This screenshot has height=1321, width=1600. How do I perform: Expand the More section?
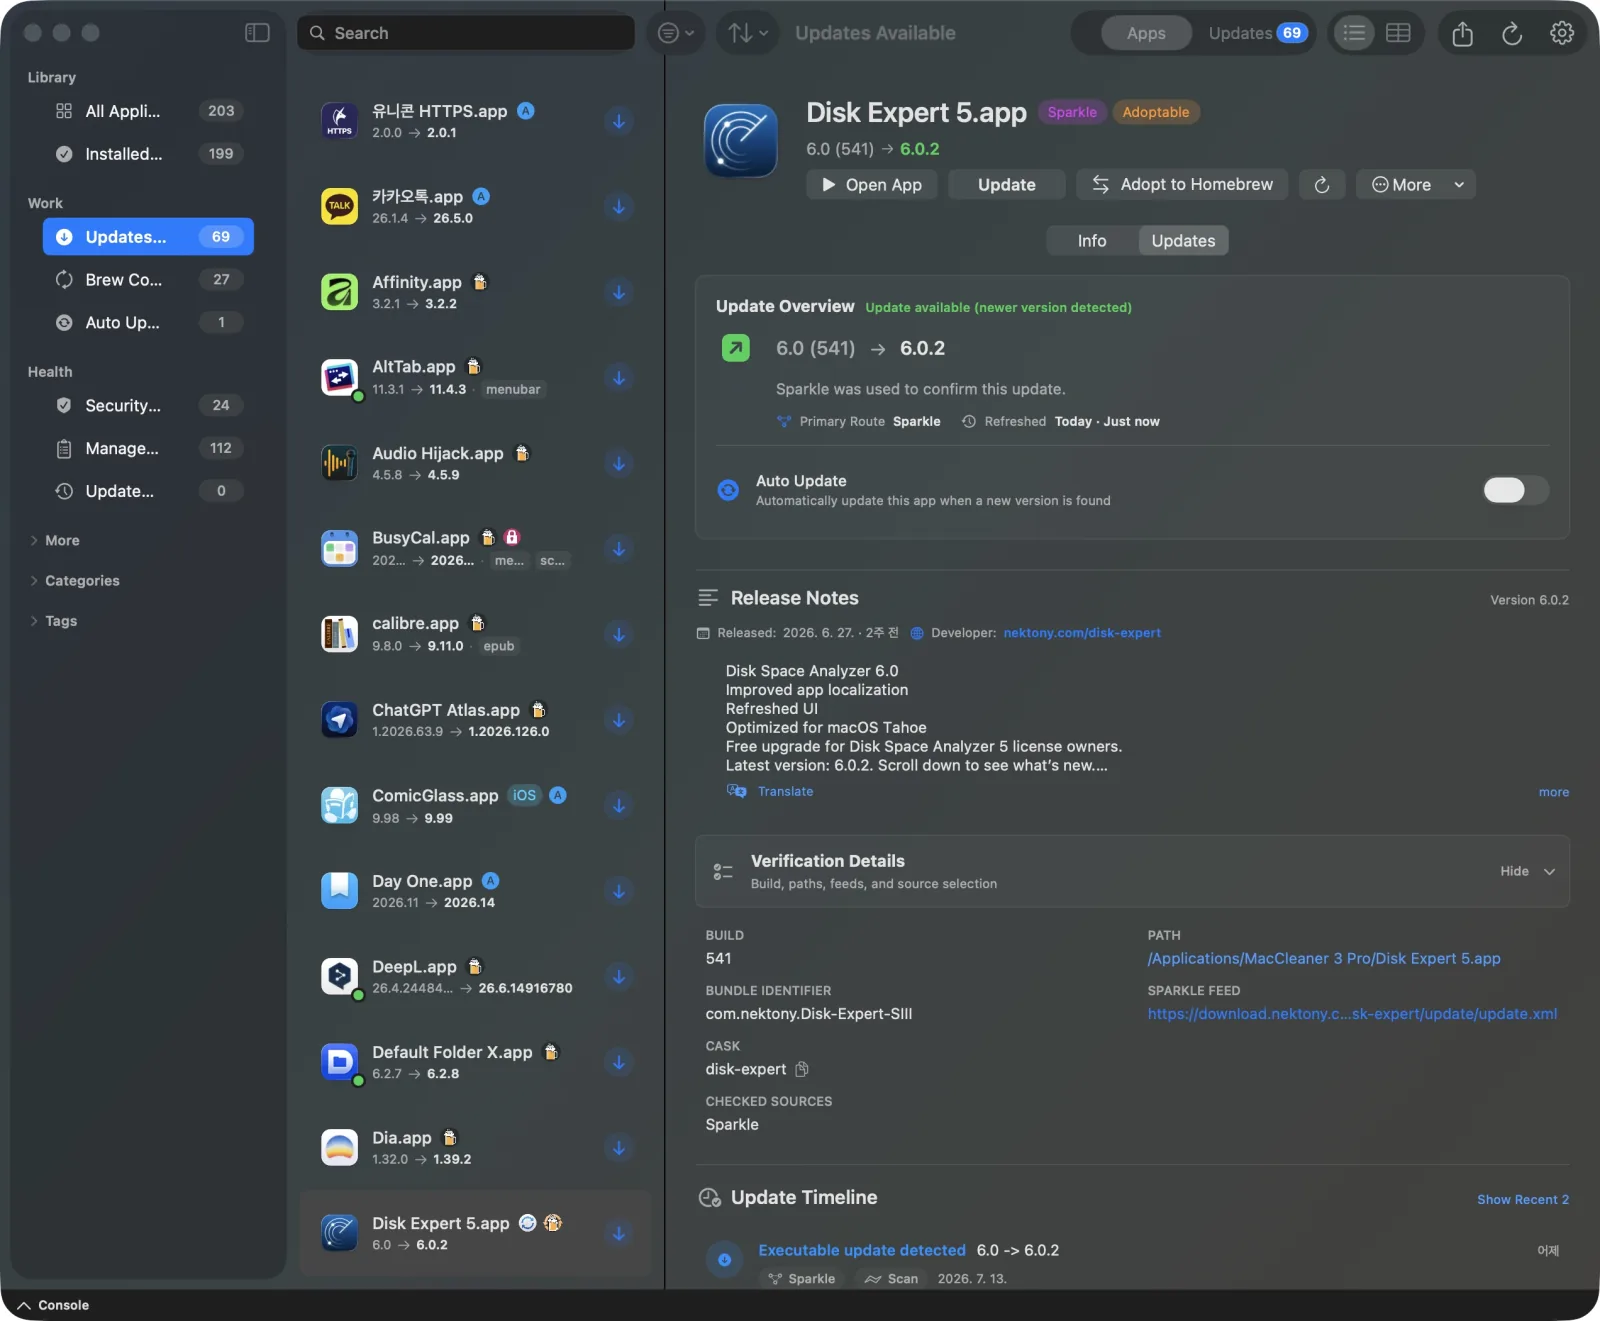point(54,540)
